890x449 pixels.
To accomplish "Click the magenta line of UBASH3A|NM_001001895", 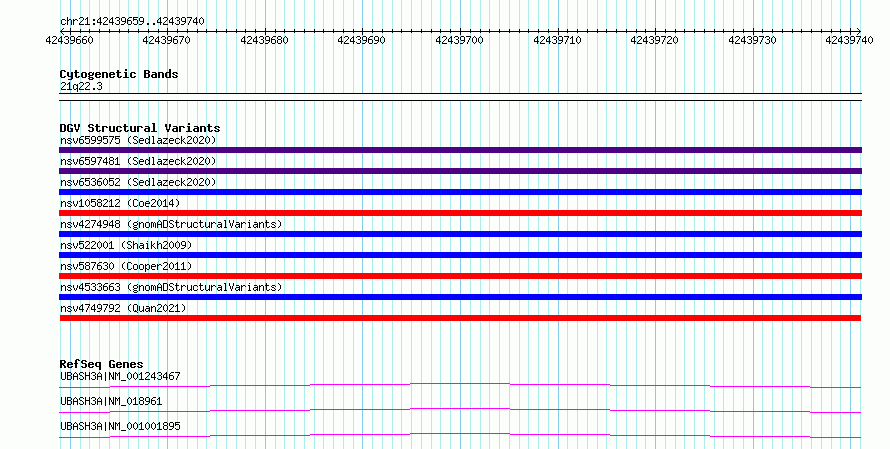I will [x=460, y=435].
